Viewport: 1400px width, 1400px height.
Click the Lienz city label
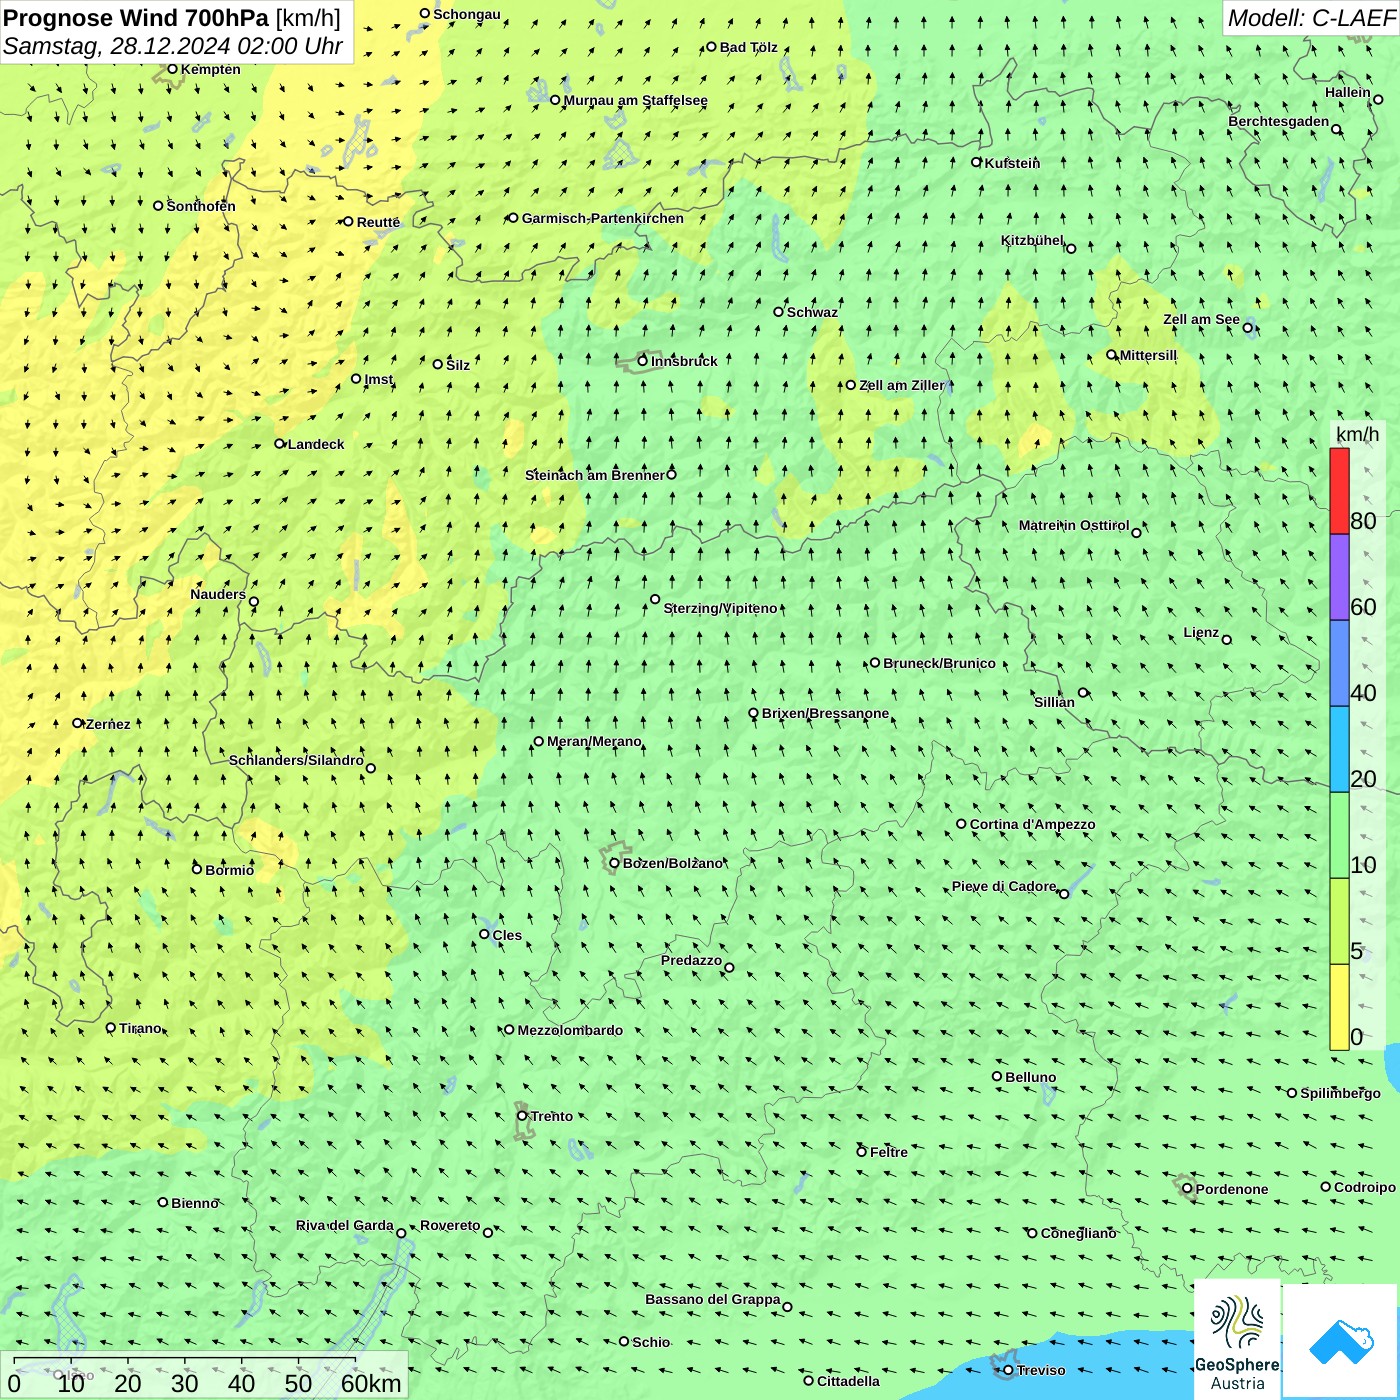click(1201, 633)
